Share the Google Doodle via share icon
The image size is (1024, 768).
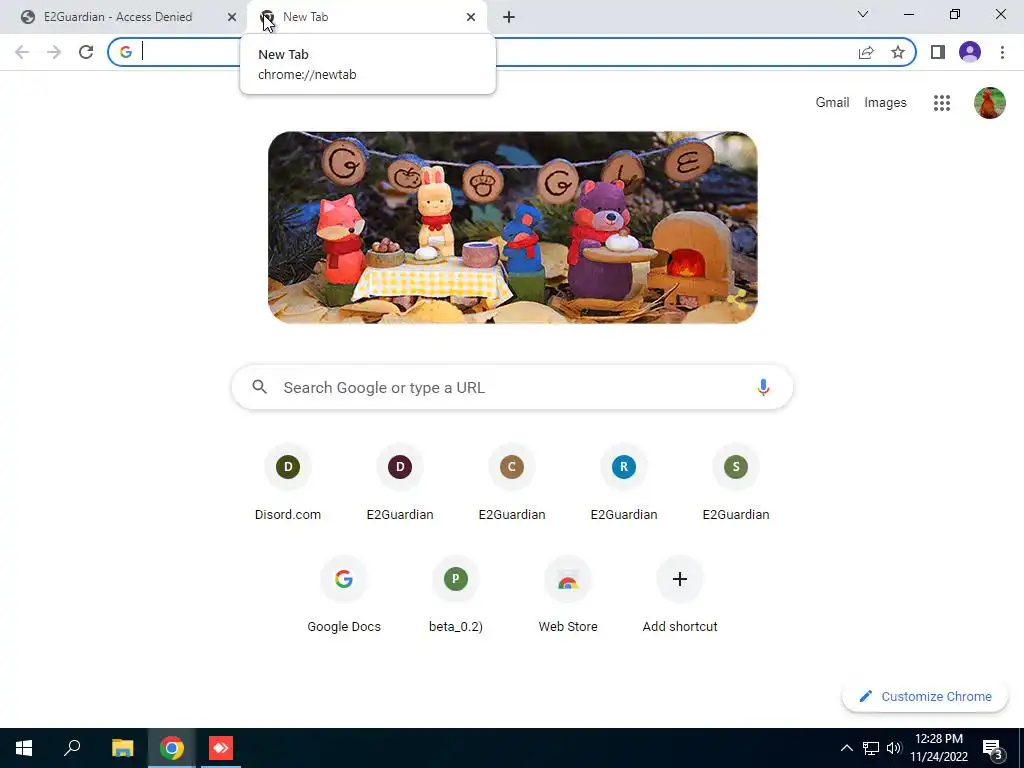[x=737, y=300]
